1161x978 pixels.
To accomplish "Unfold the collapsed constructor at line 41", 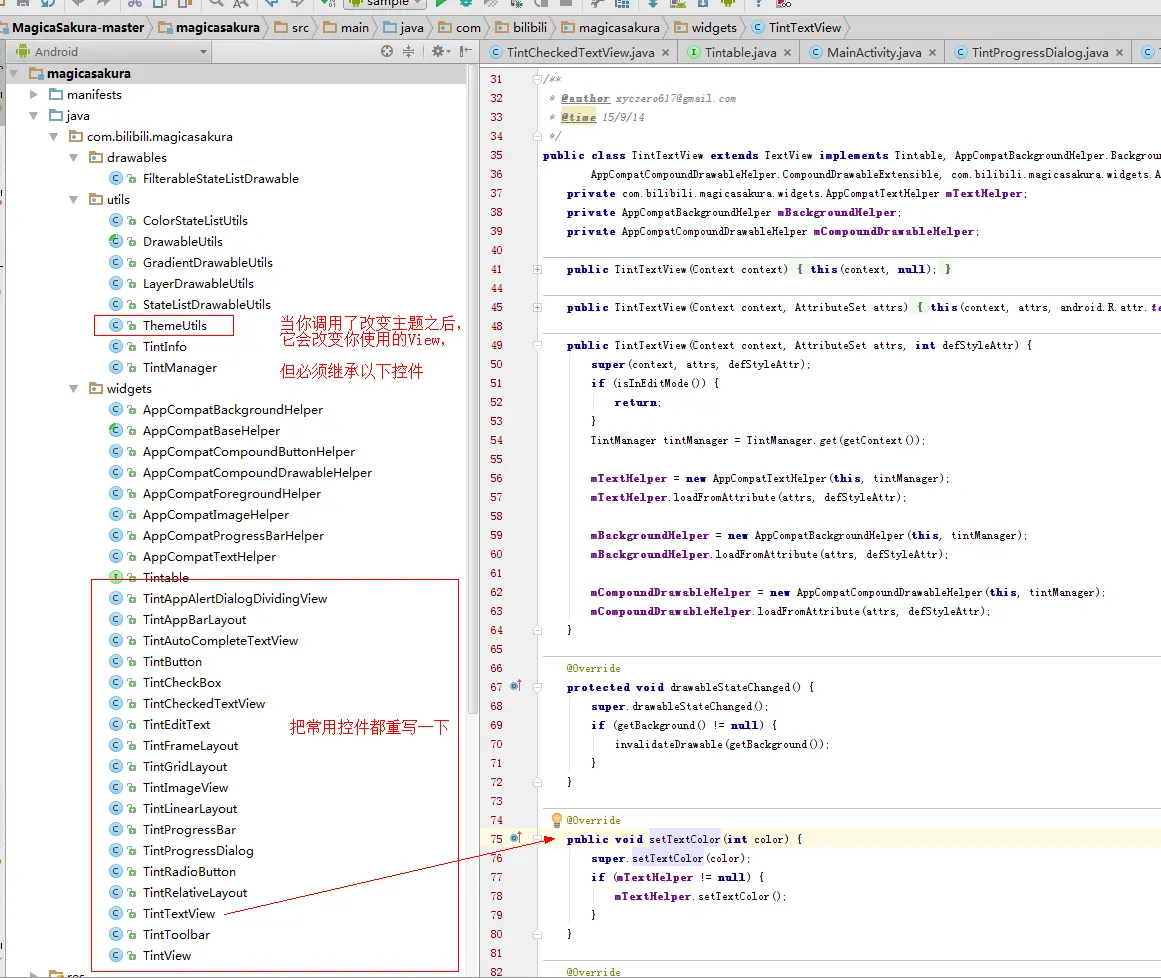I will [538, 269].
